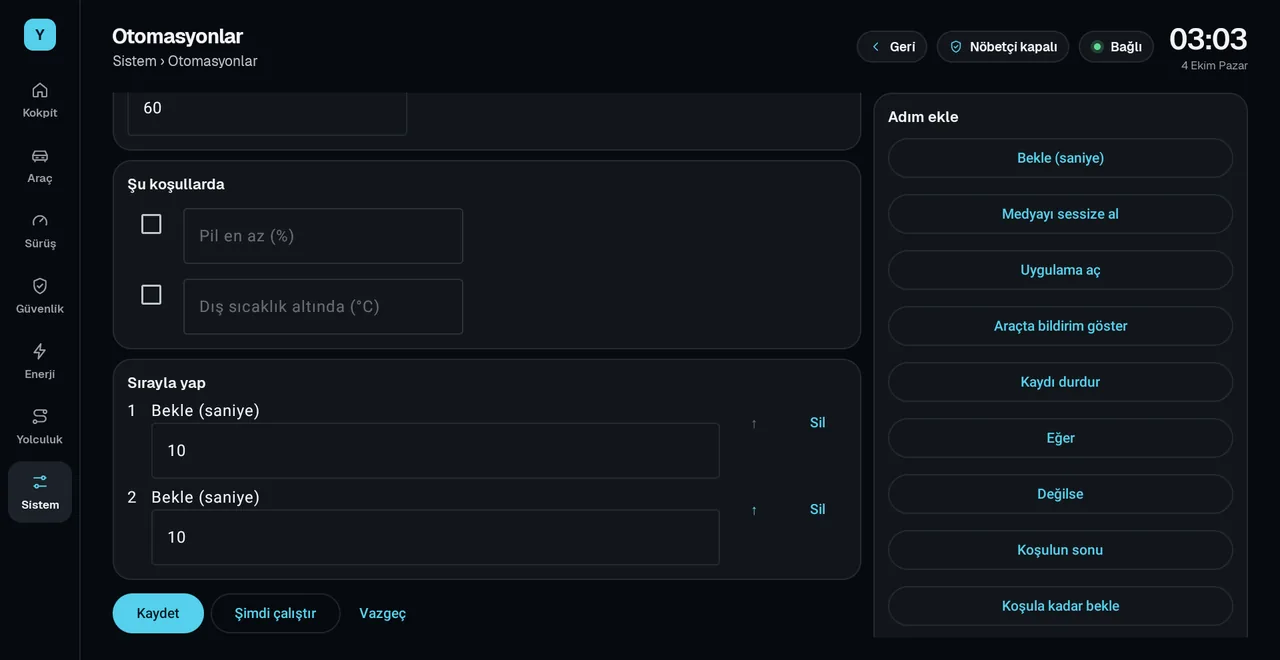Enable the Pil en az condition checkbox
This screenshot has width=1280, height=660.
[151, 224]
